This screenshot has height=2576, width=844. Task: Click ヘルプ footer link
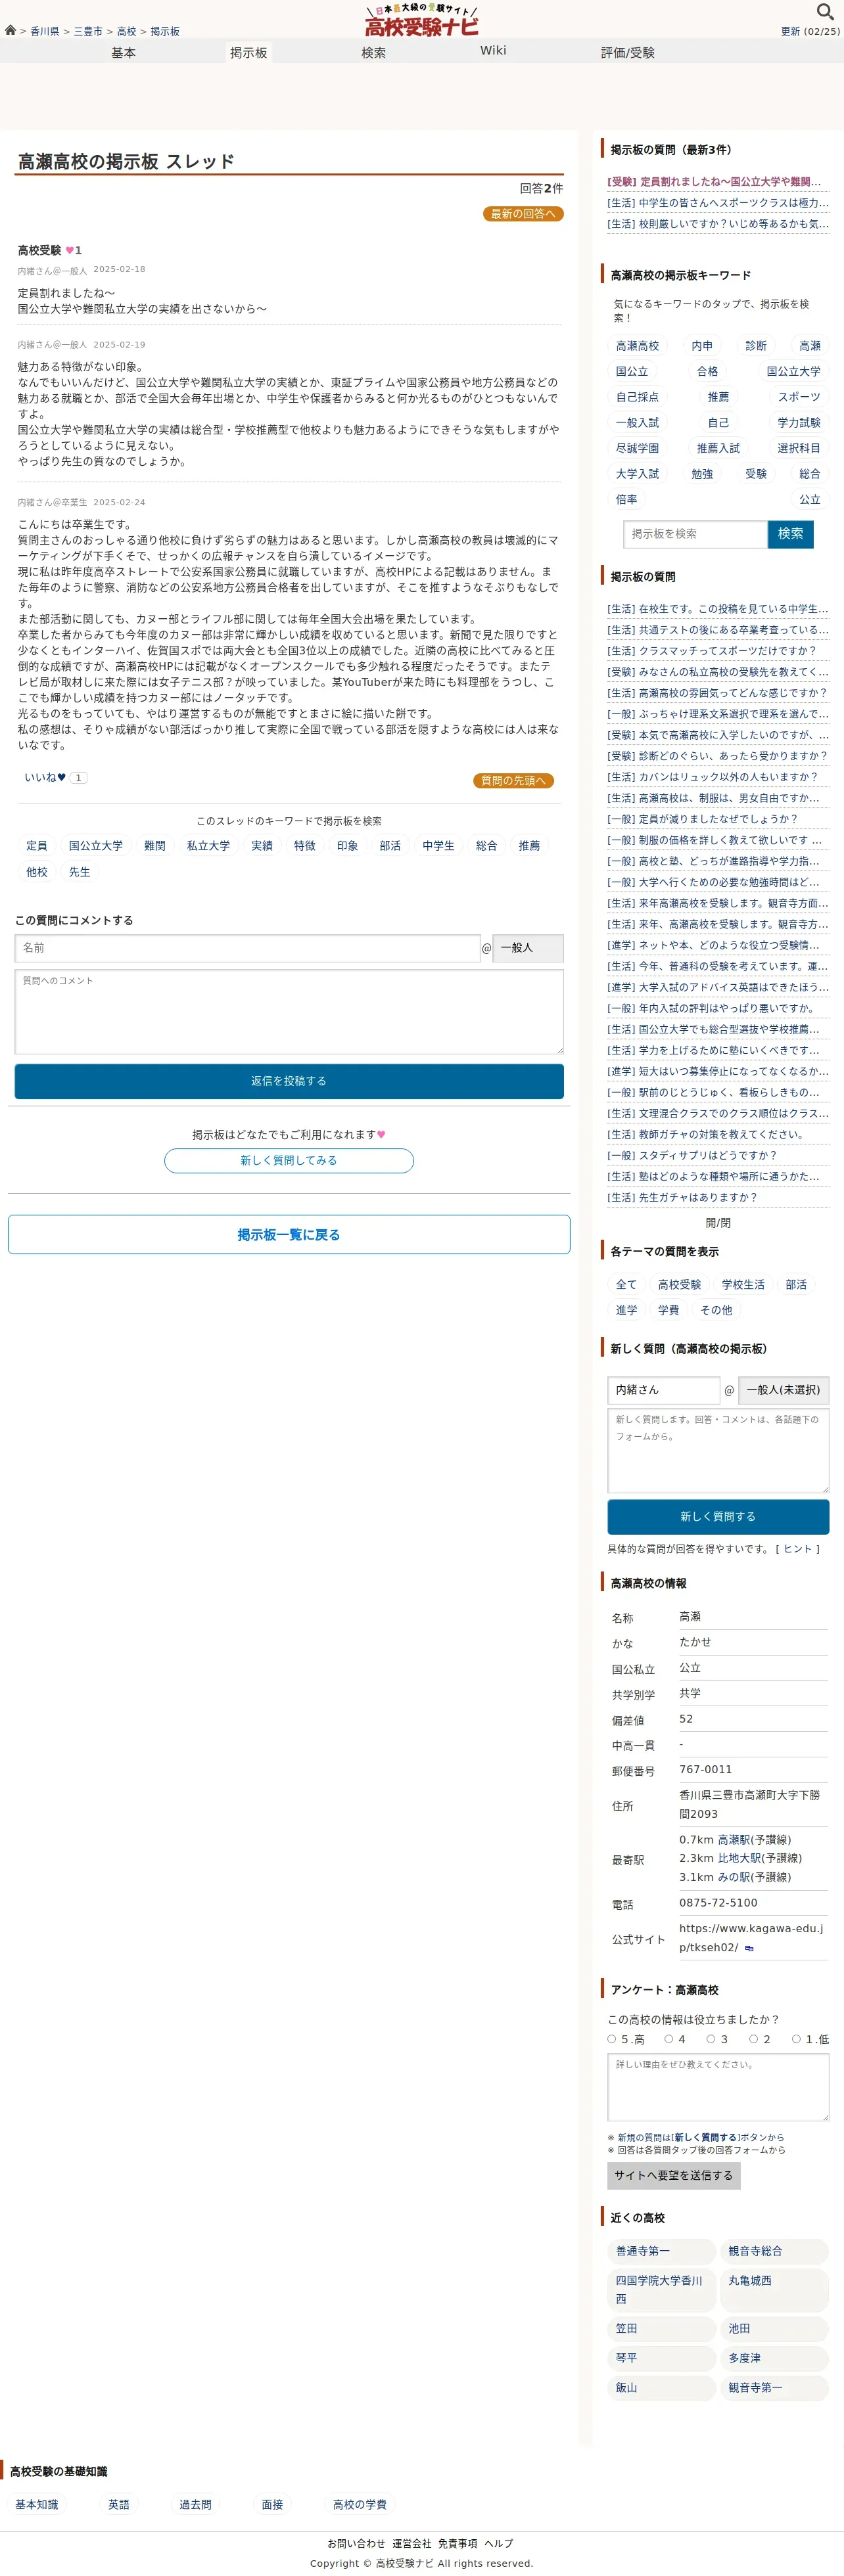click(x=498, y=2543)
